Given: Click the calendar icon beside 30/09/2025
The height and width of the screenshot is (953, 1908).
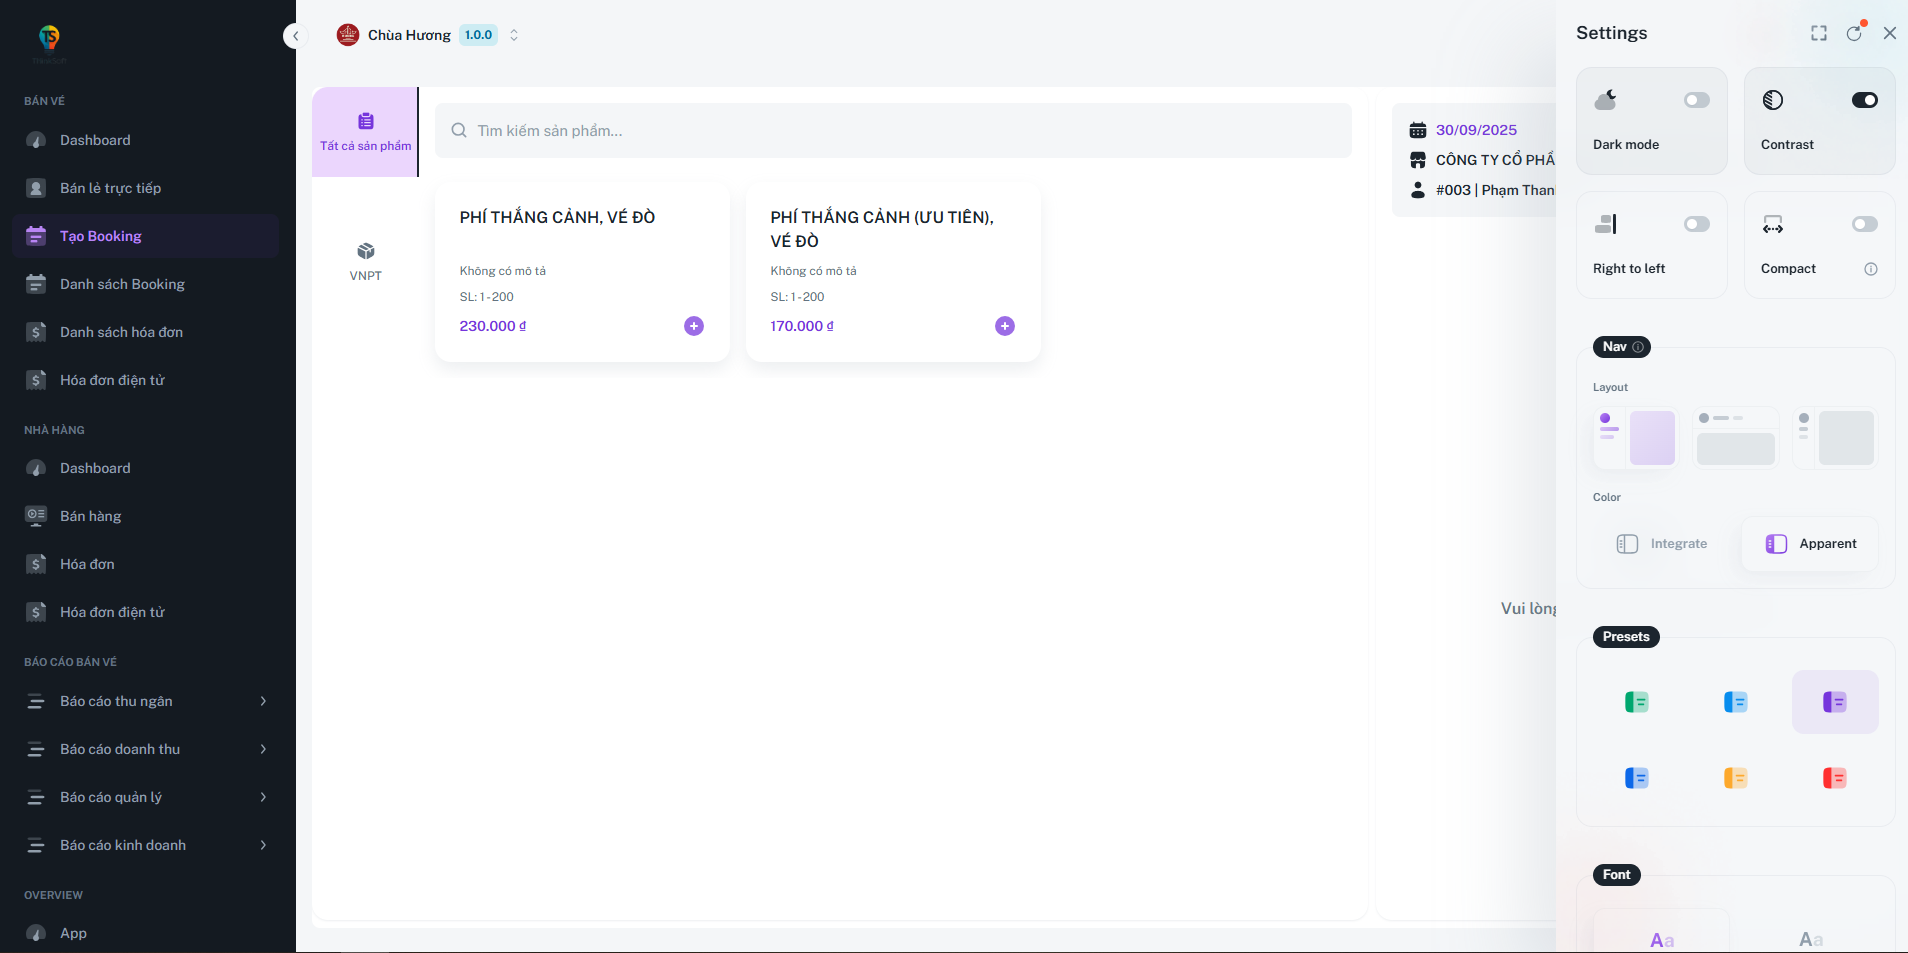Looking at the screenshot, I should pyautogui.click(x=1419, y=130).
